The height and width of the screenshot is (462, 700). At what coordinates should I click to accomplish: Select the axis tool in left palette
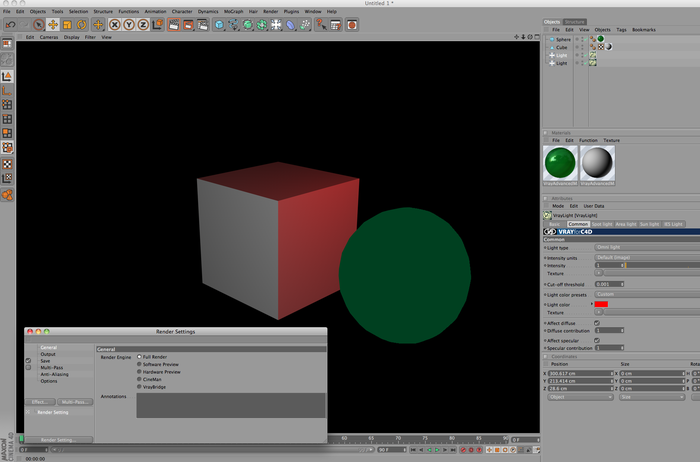(7, 91)
